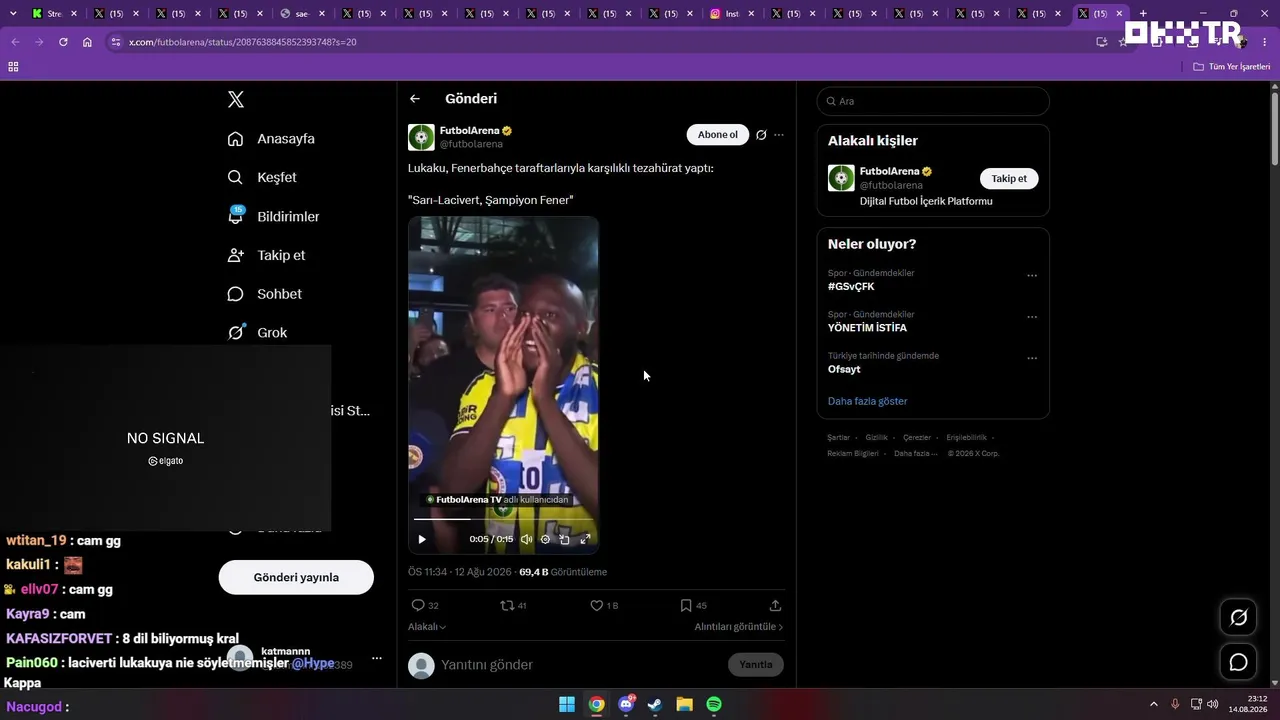Open the Ofsayt trending topic
This screenshot has height=720, width=1280.
tap(844, 369)
